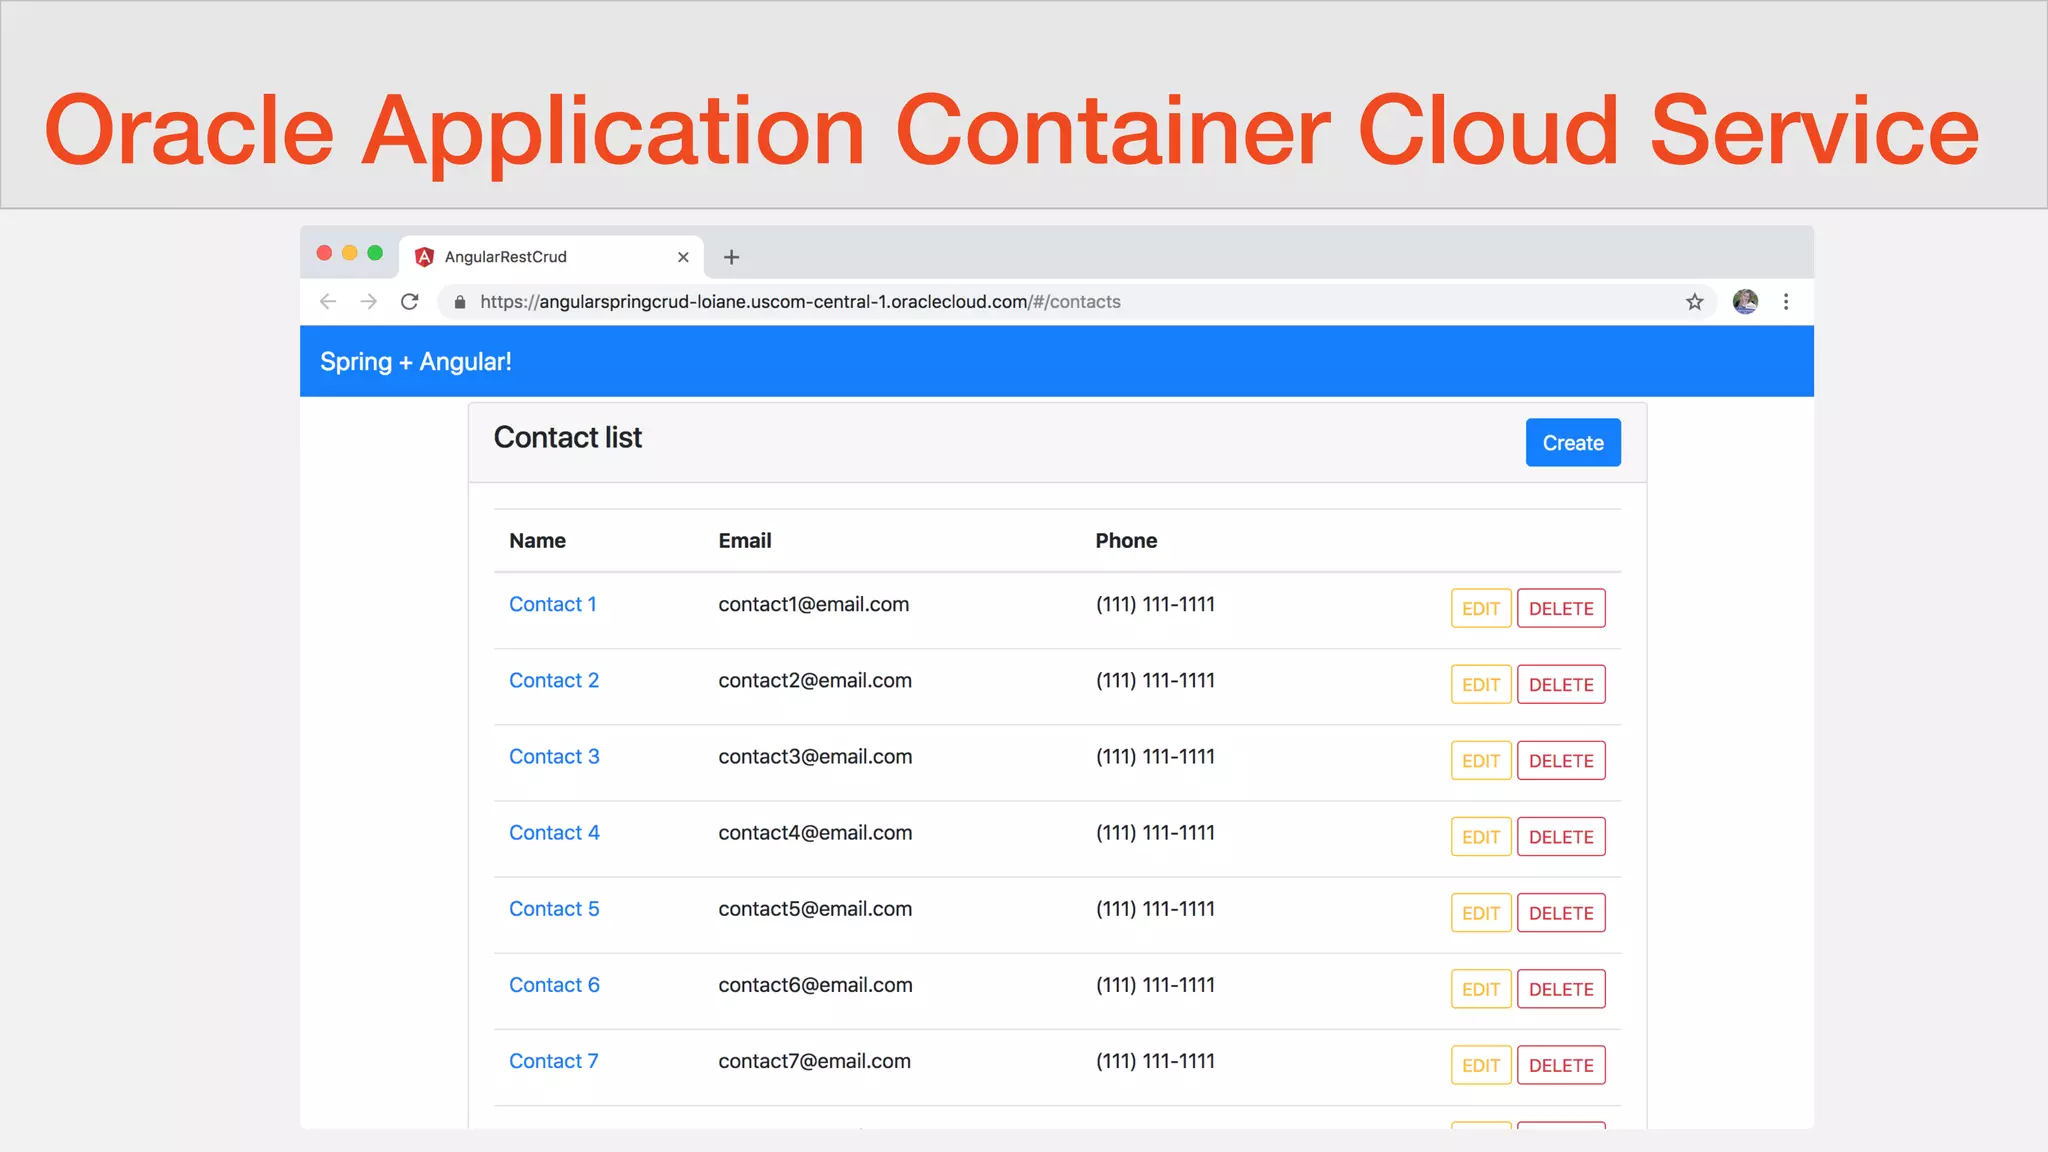Close the AngularRestCrud tab
This screenshot has width=2048, height=1152.
(x=683, y=257)
